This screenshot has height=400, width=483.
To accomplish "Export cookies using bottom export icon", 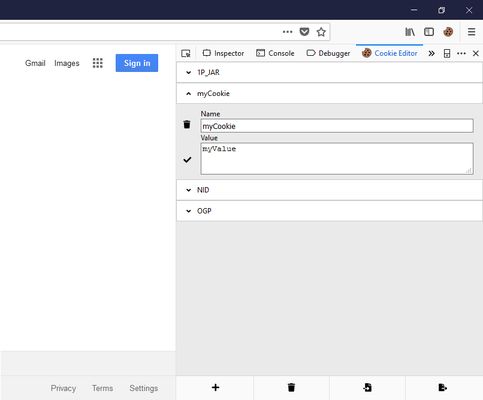I will tap(443, 387).
